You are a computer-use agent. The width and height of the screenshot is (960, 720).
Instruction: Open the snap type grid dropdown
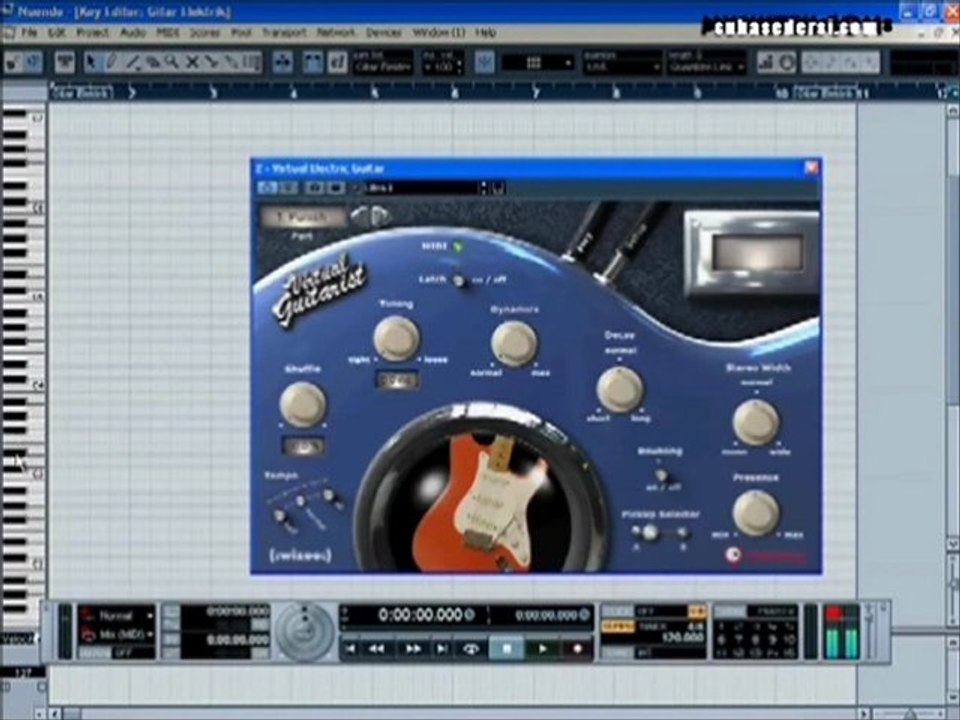[x=538, y=63]
